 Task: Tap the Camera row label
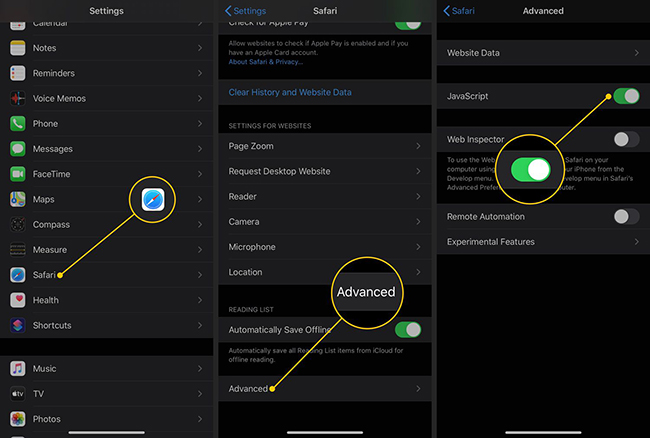pyautogui.click(x=244, y=222)
